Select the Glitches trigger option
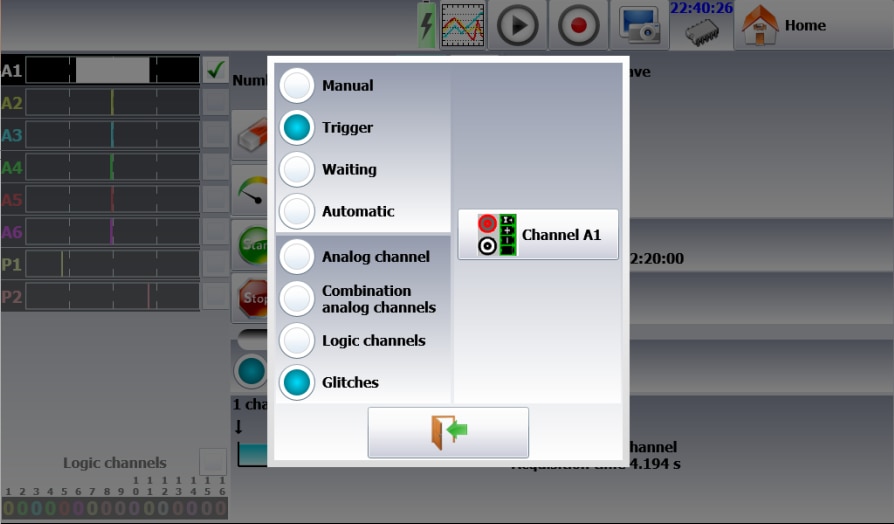Image resolution: width=894 pixels, height=524 pixels. (297, 383)
